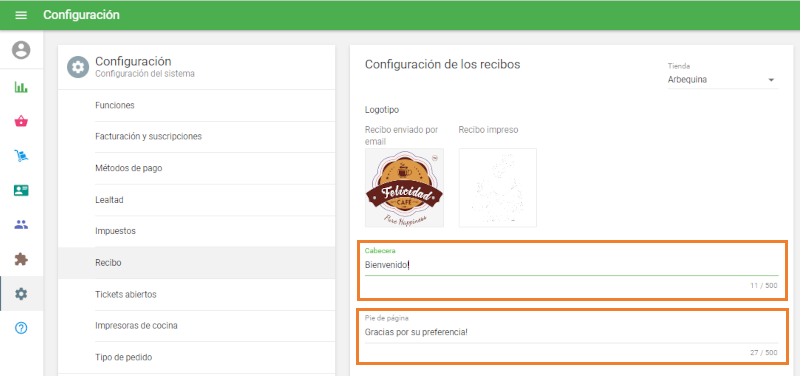
Task: Click the Configuración title in top bar
Action: click(81, 15)
